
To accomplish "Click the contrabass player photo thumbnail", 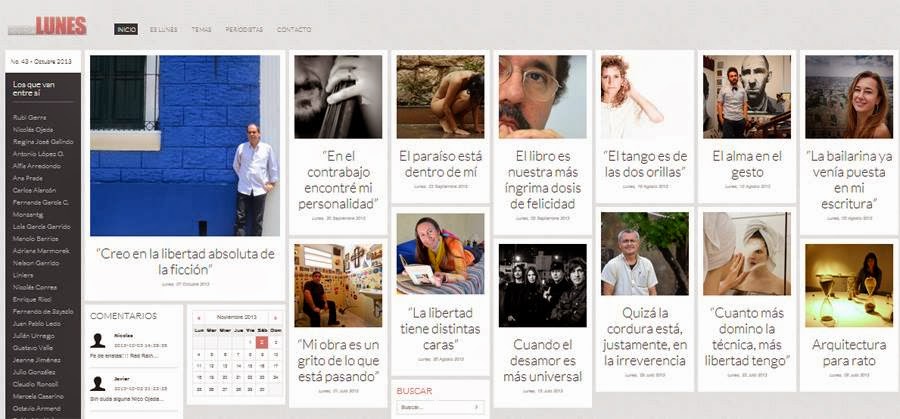I will pyautogui.click(x=338, y=97).
